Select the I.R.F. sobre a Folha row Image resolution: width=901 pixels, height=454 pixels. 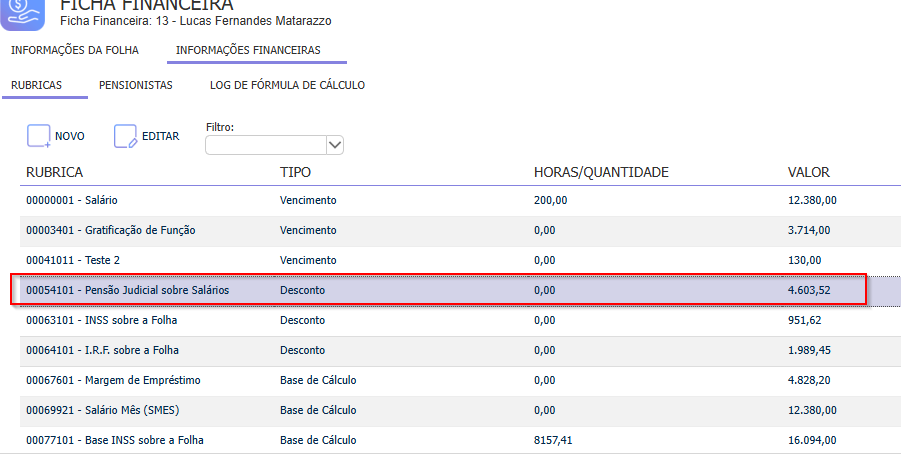[x=103, y=350]
